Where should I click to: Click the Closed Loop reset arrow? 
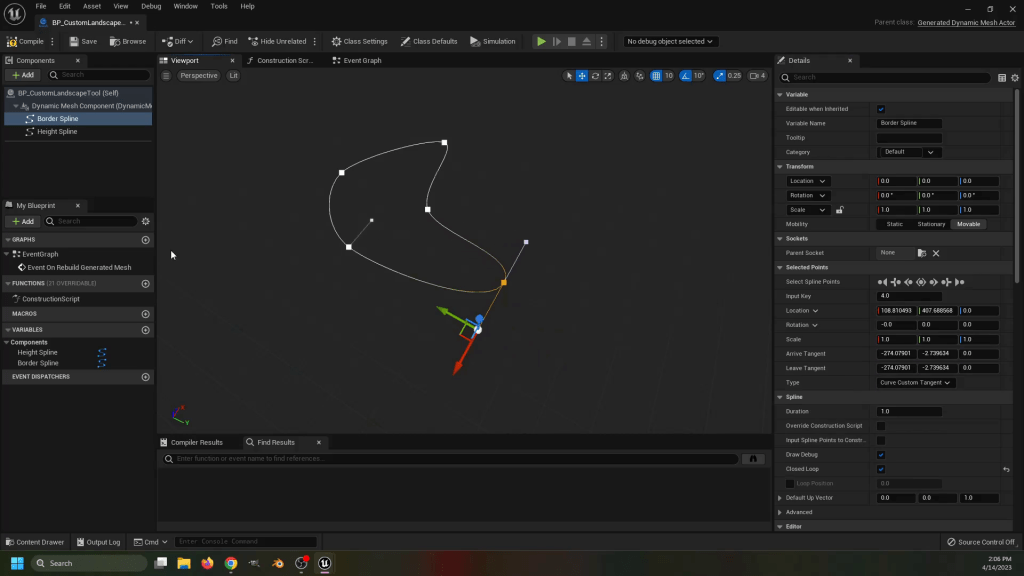pyautogui.click(x=1006, y=469)
